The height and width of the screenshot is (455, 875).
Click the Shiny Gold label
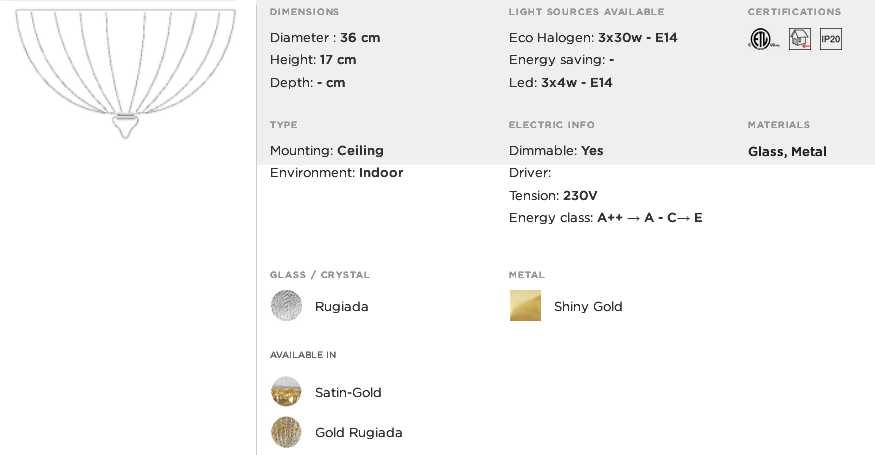coord(588,306)
